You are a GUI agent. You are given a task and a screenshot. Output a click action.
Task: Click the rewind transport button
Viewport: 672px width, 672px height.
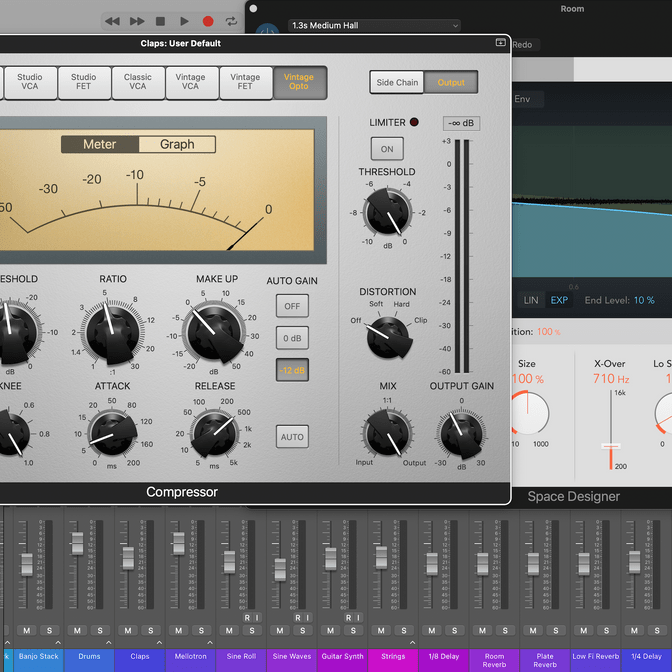(x=112, y=21)
